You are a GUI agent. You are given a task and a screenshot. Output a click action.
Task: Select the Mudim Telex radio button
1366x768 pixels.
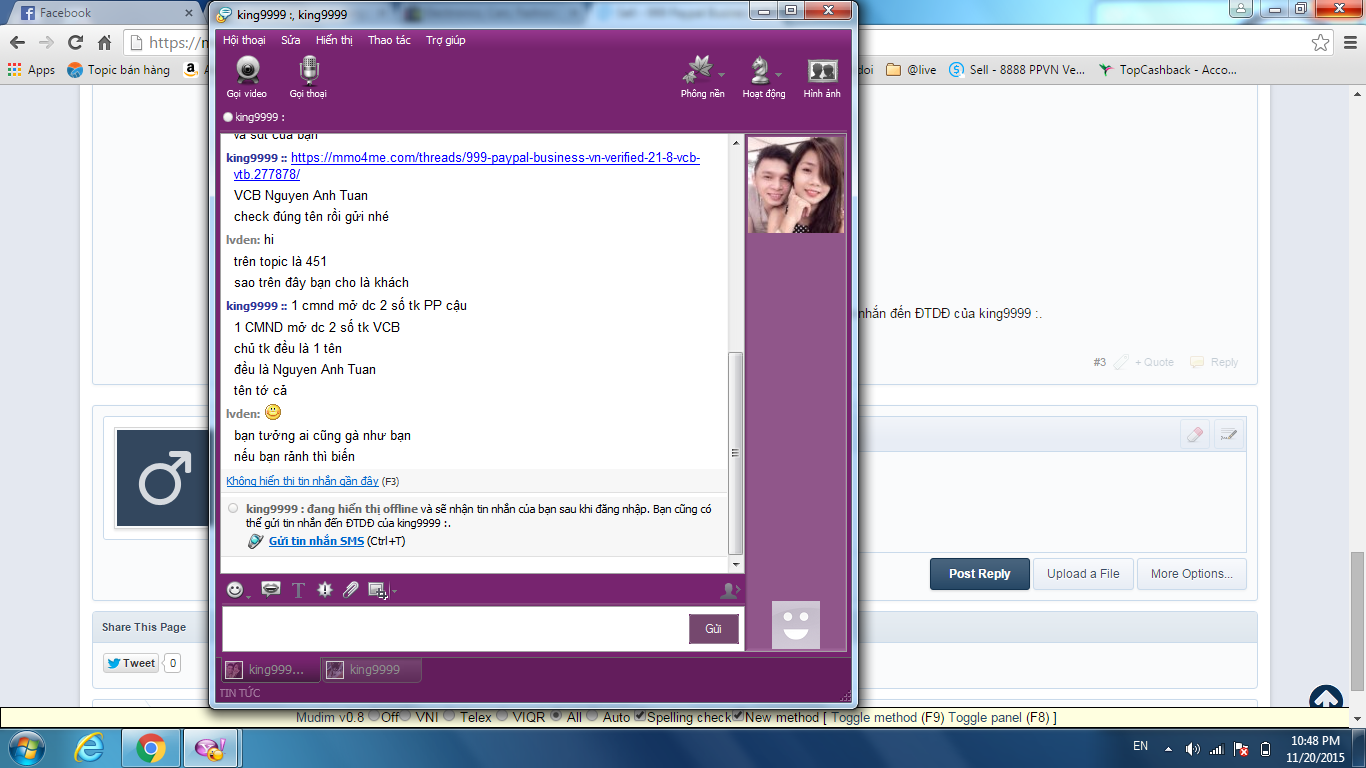pyautogui.click(x=450, y=716)
